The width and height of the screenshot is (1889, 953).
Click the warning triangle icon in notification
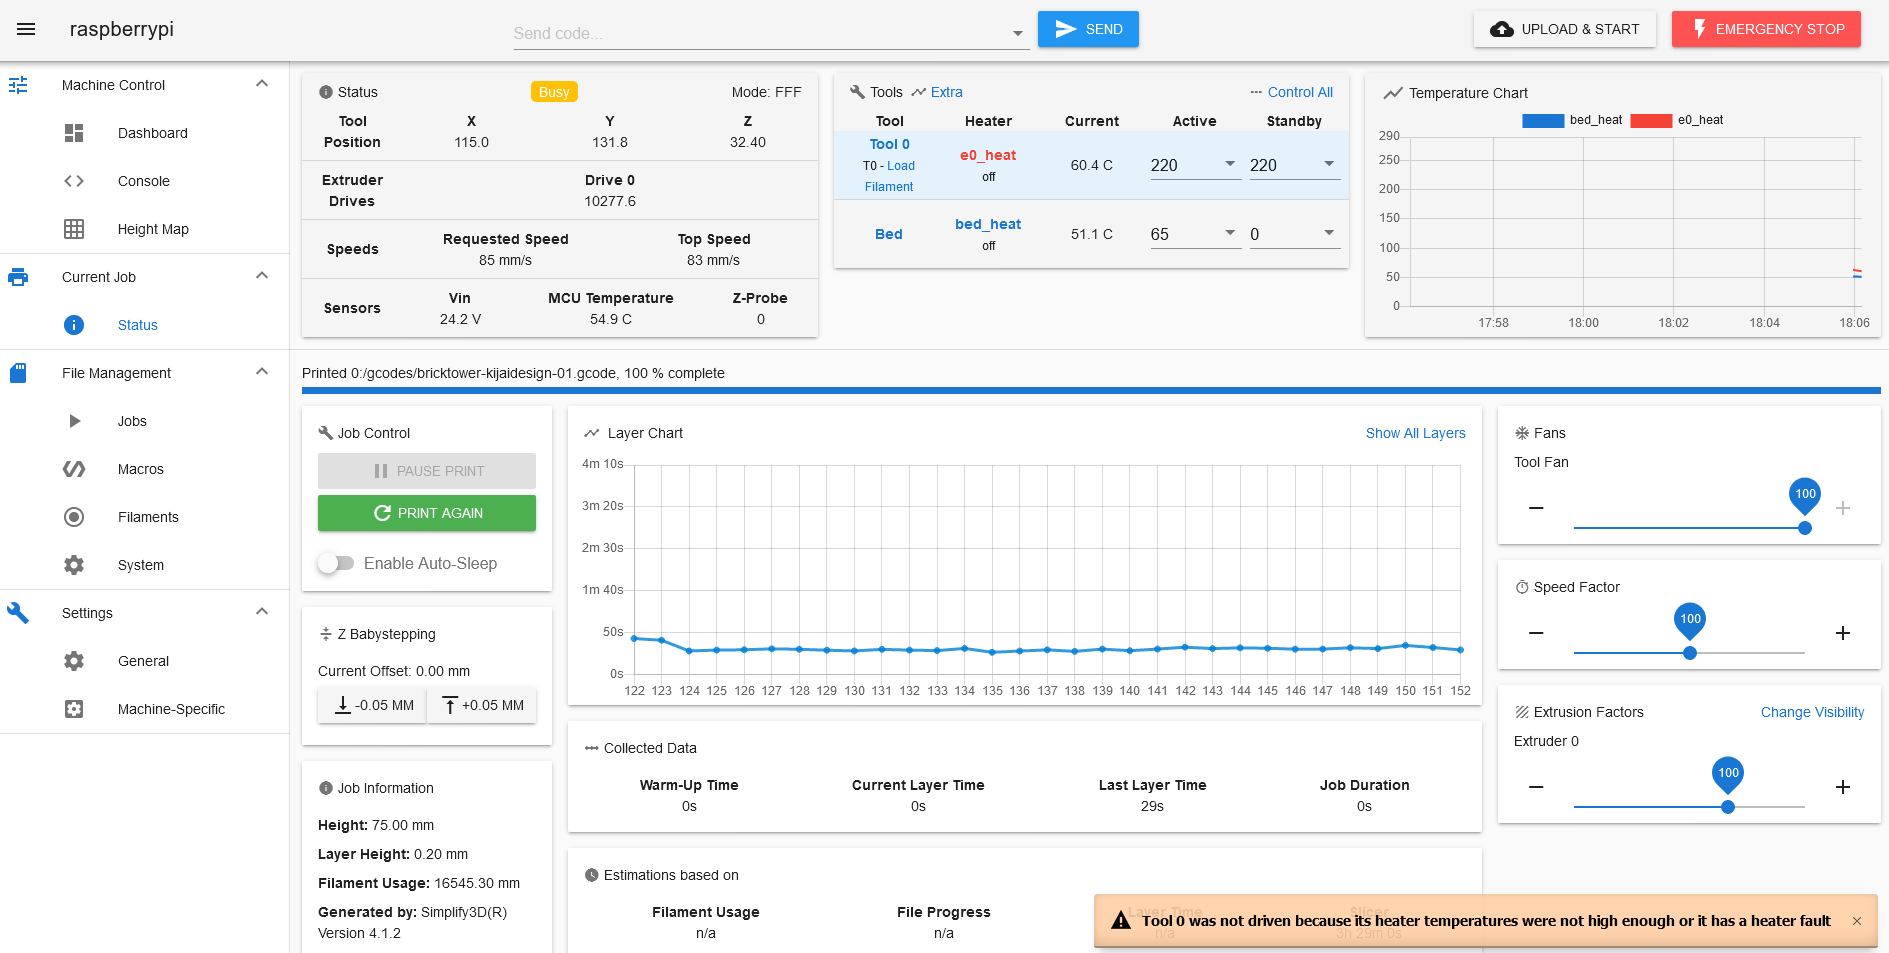[x=1121, y=920]
